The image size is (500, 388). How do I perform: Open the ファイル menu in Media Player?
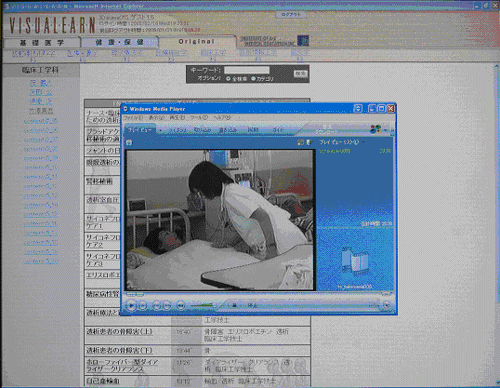[133, 118]
